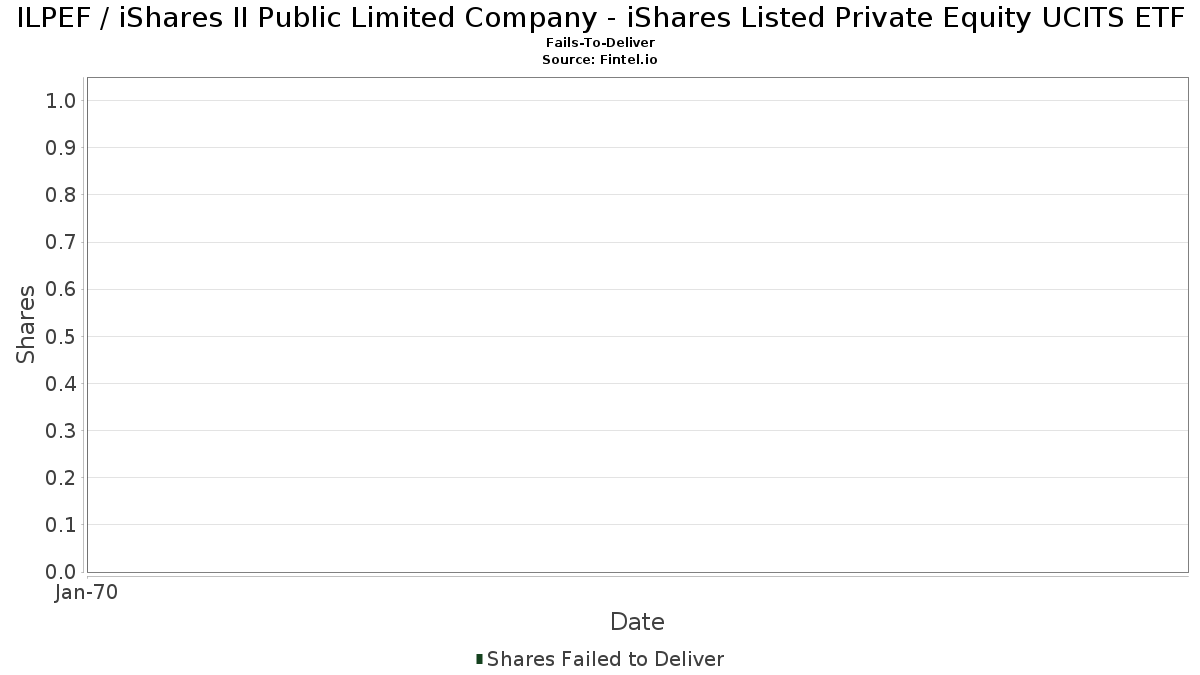Viewport: 1200px width, 675px height.
Task: Click the Jan-70 date axis label
Action: 87,593
